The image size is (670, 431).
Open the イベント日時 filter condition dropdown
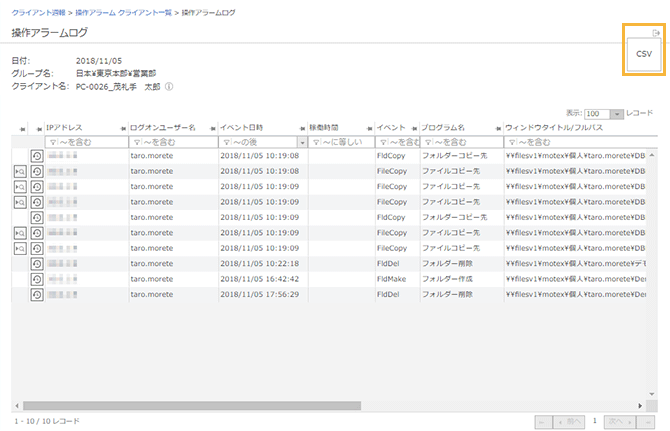[302, 143]
